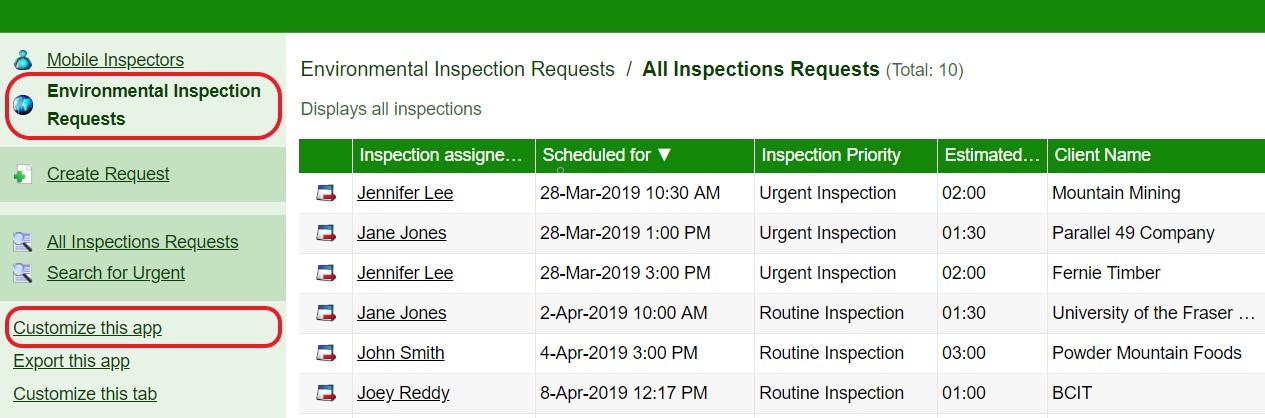Viewport: 1265px width, 418px height.
Task: Click the Export this app link
Action: tap(71, 361)
